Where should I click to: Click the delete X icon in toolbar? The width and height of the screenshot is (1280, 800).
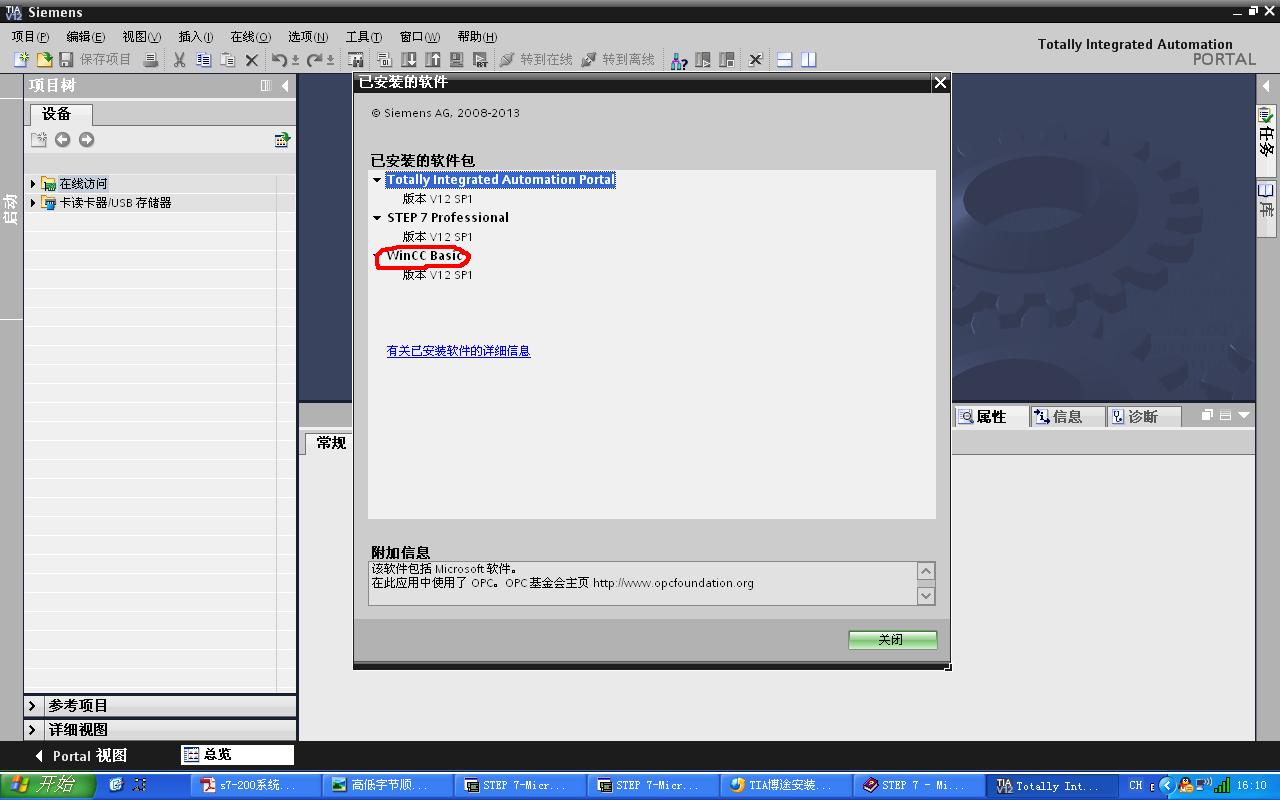(x=252, y=60)
